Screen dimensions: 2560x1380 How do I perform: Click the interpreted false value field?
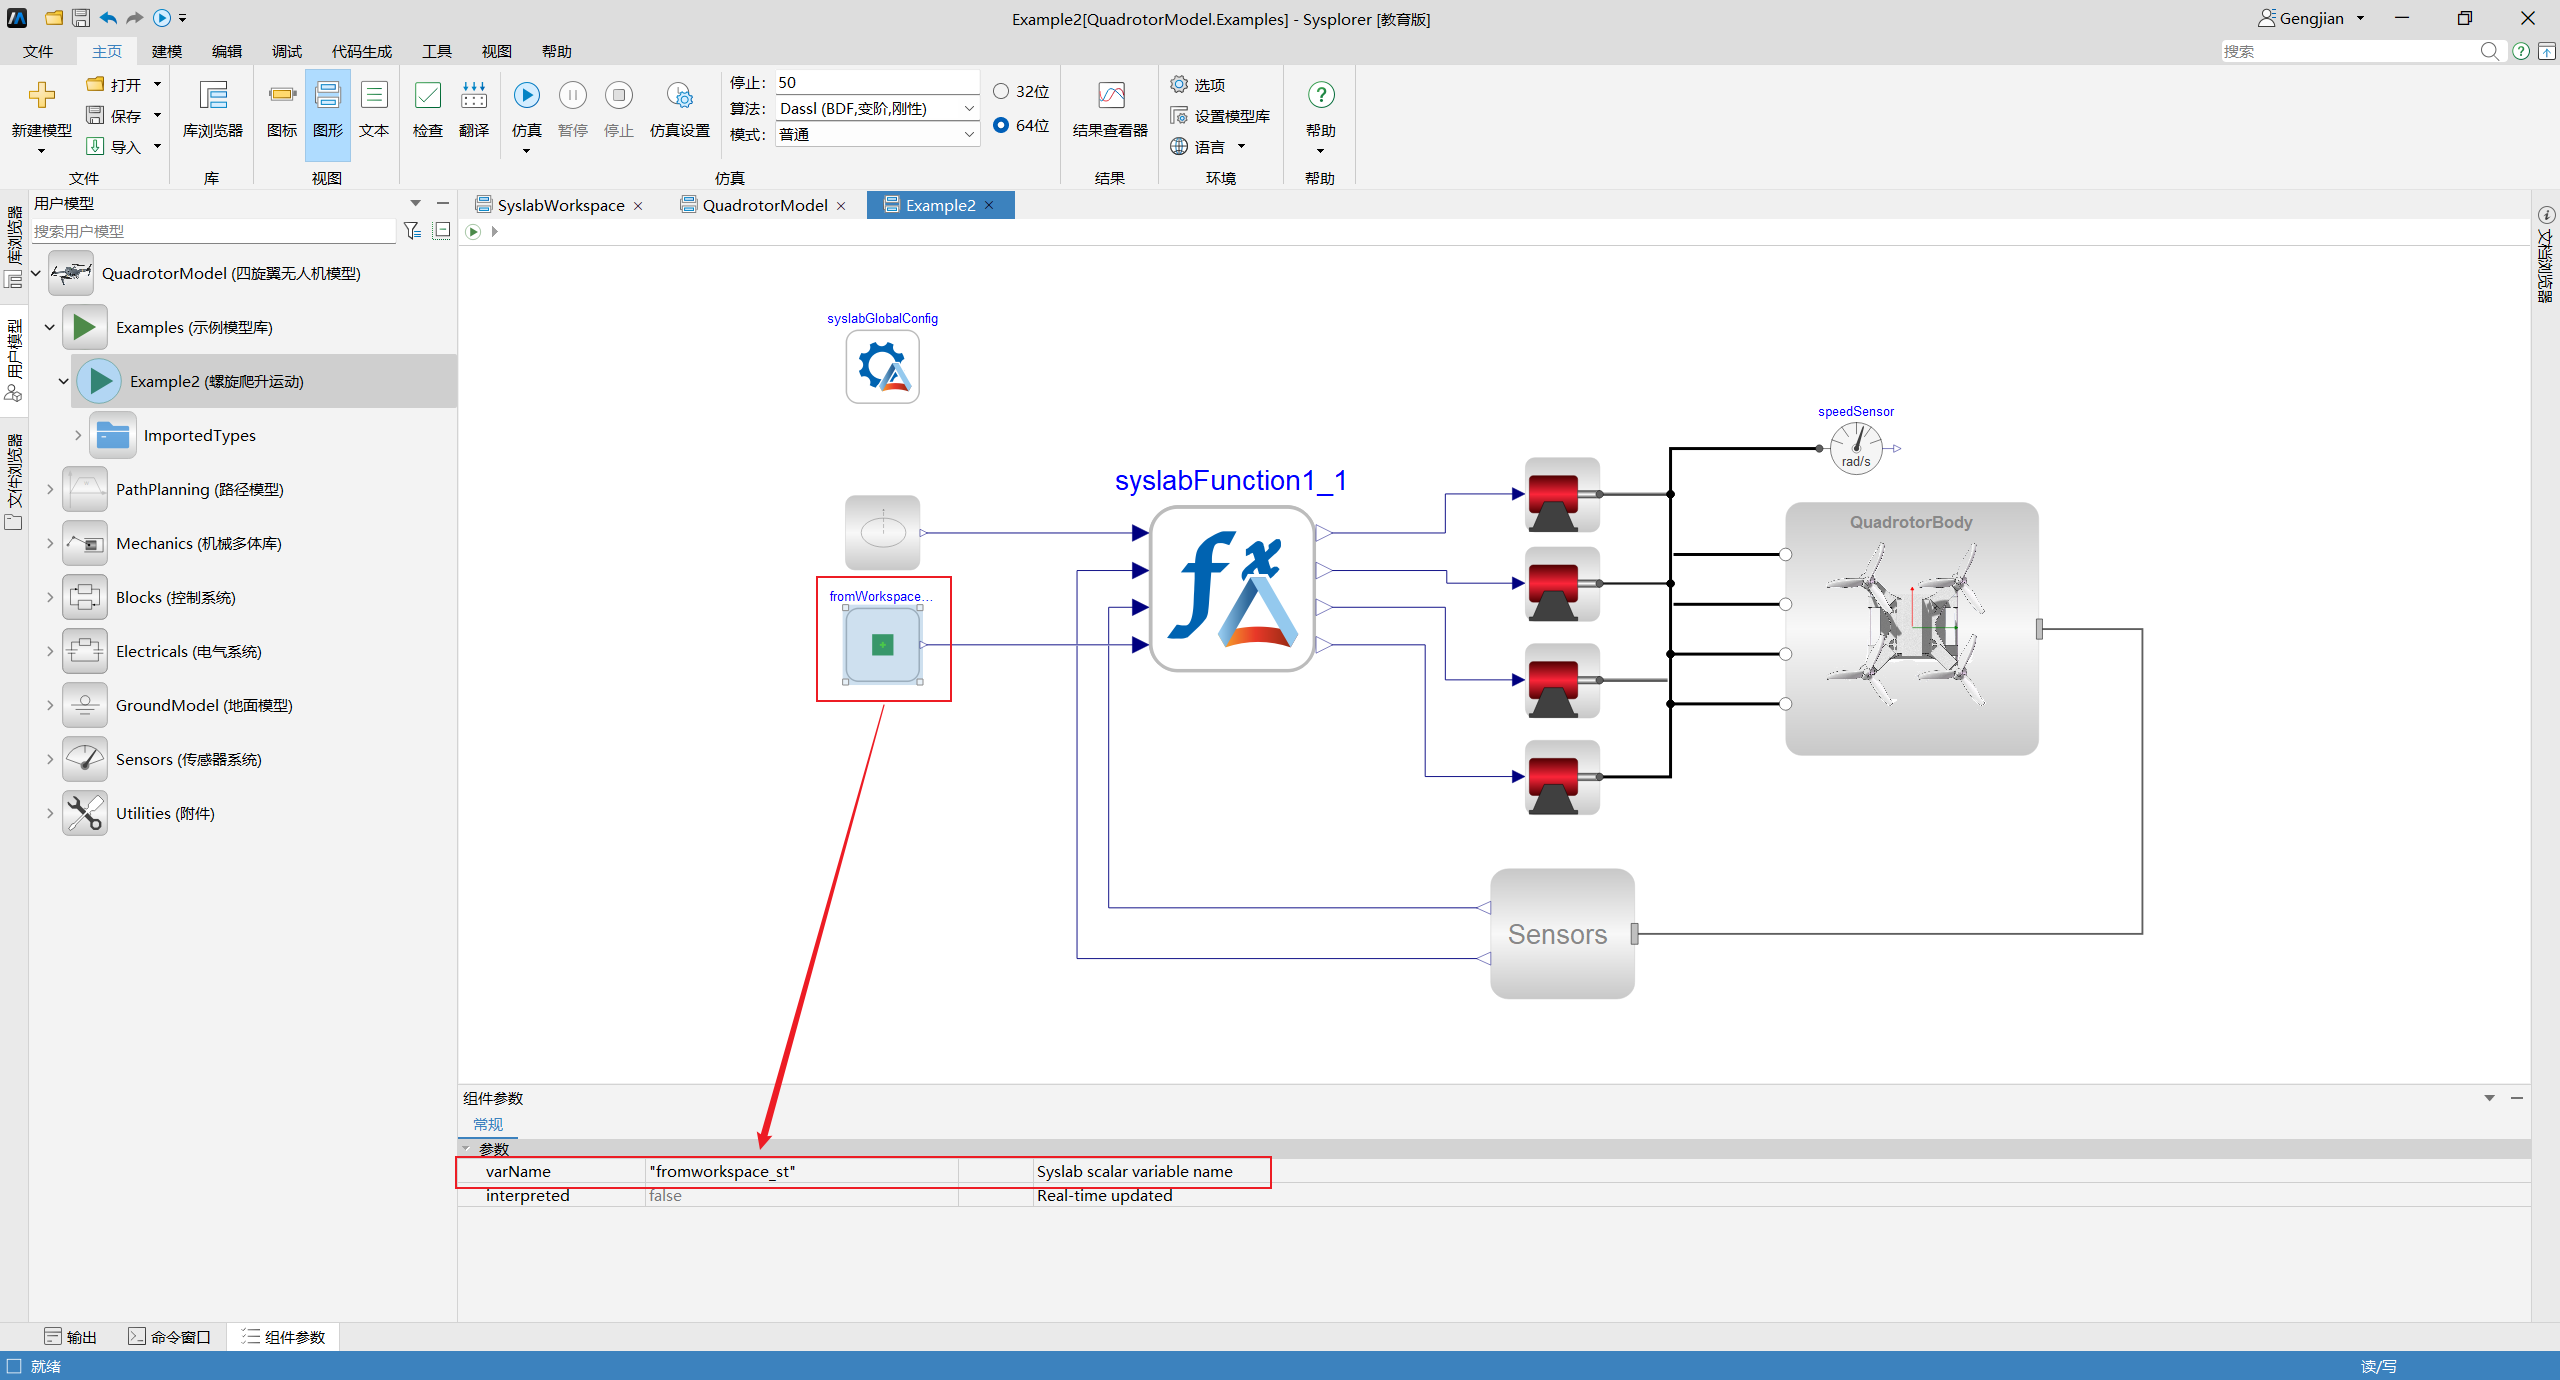pyautogui.click(x=801, y=1196)
